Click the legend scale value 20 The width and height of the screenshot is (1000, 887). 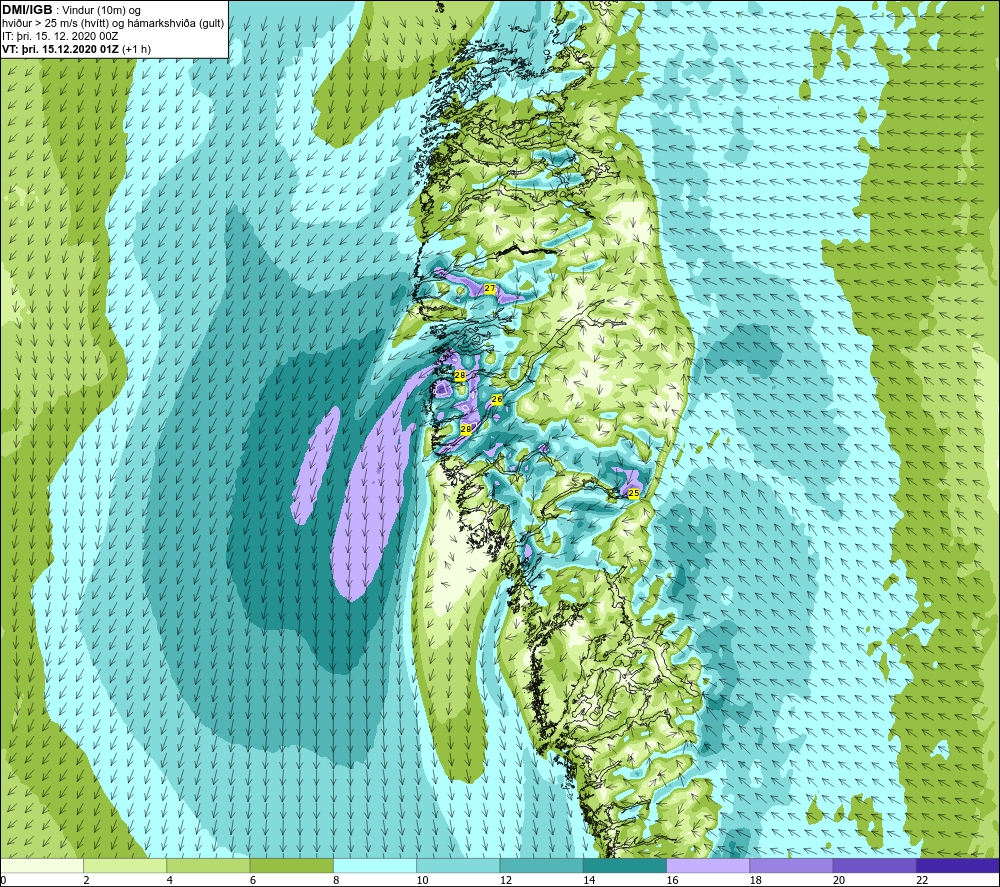(x=839, y=880)
